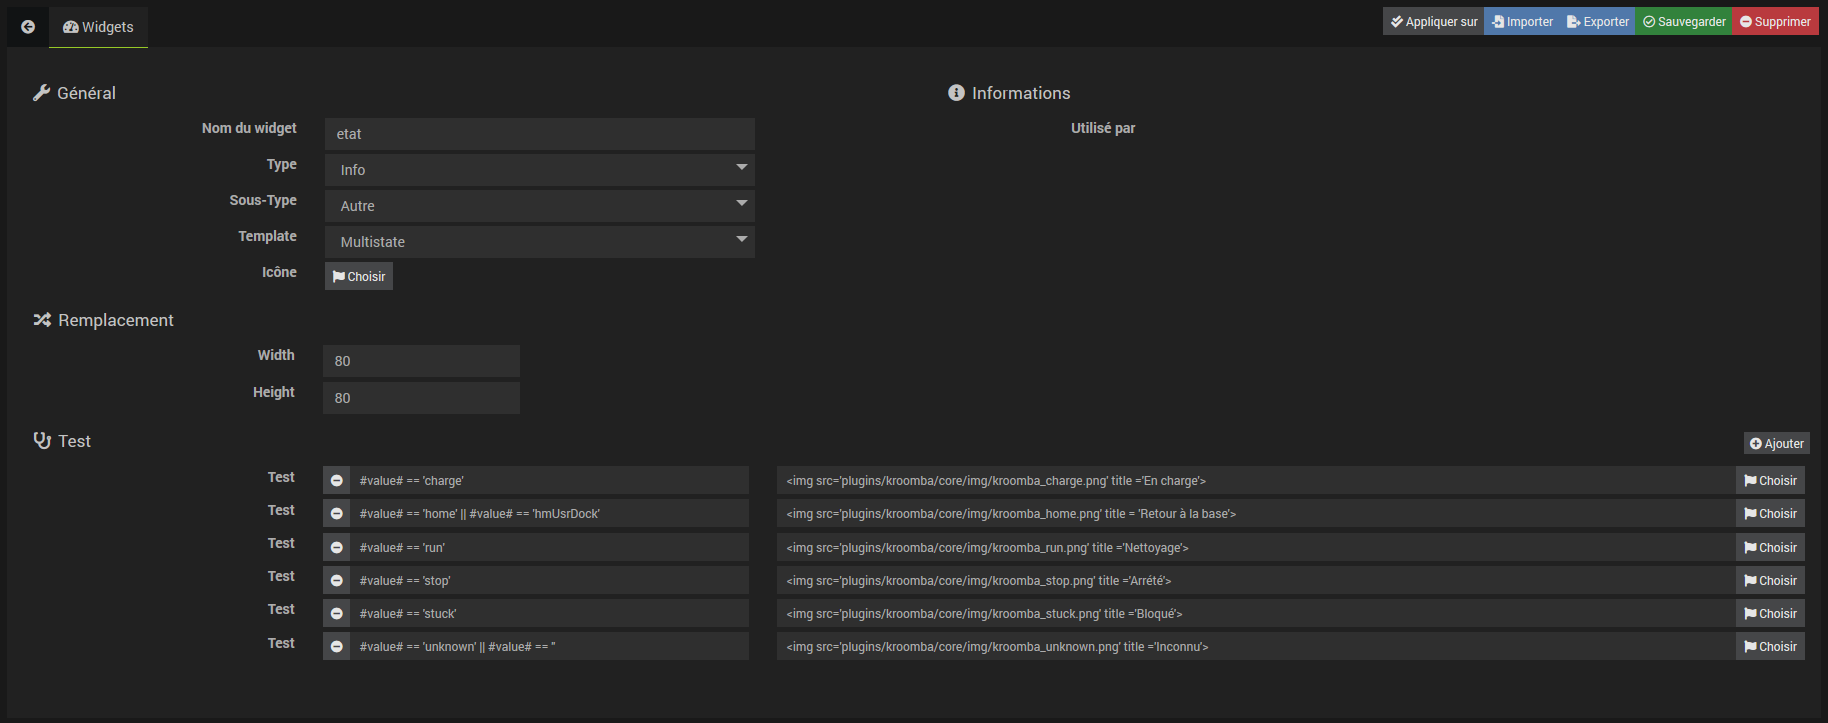
Task: Click the Test section heading
Action: 62,441
